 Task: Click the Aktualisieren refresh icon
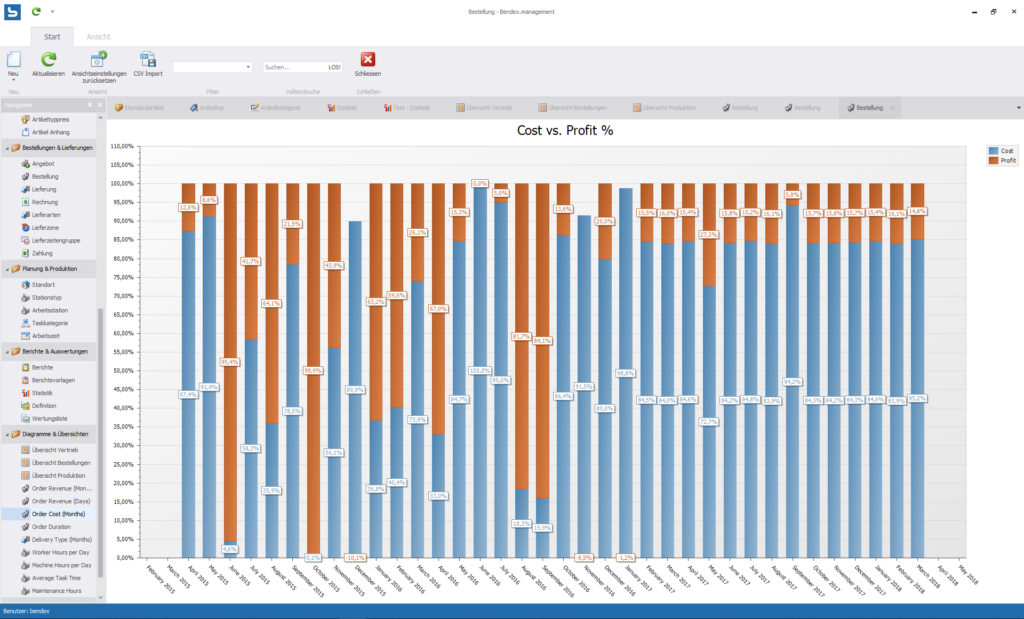tap(48, 59)
